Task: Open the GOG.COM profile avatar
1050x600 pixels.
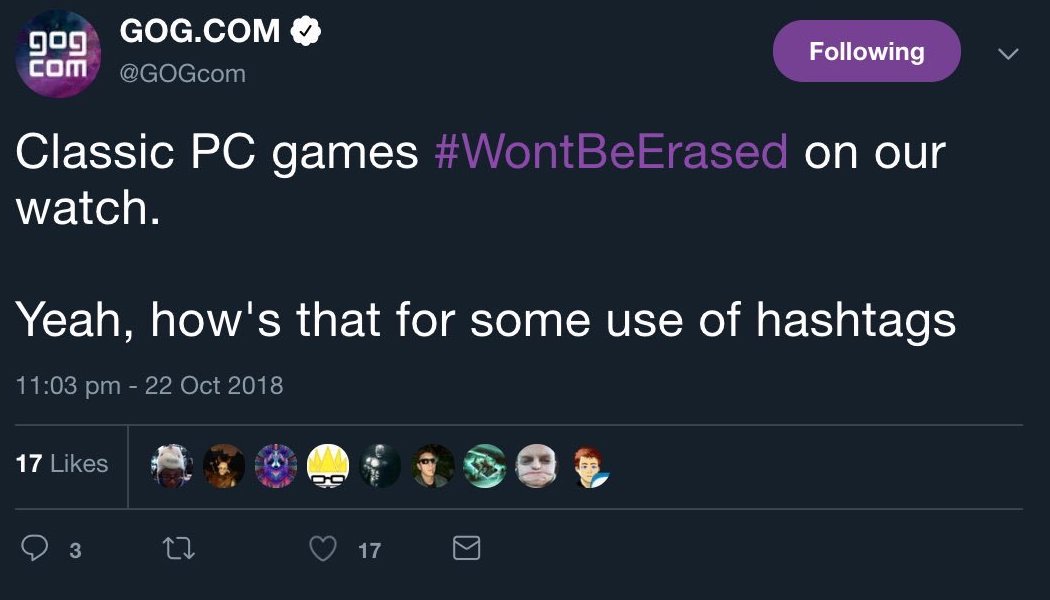Action: click(58, 54)
